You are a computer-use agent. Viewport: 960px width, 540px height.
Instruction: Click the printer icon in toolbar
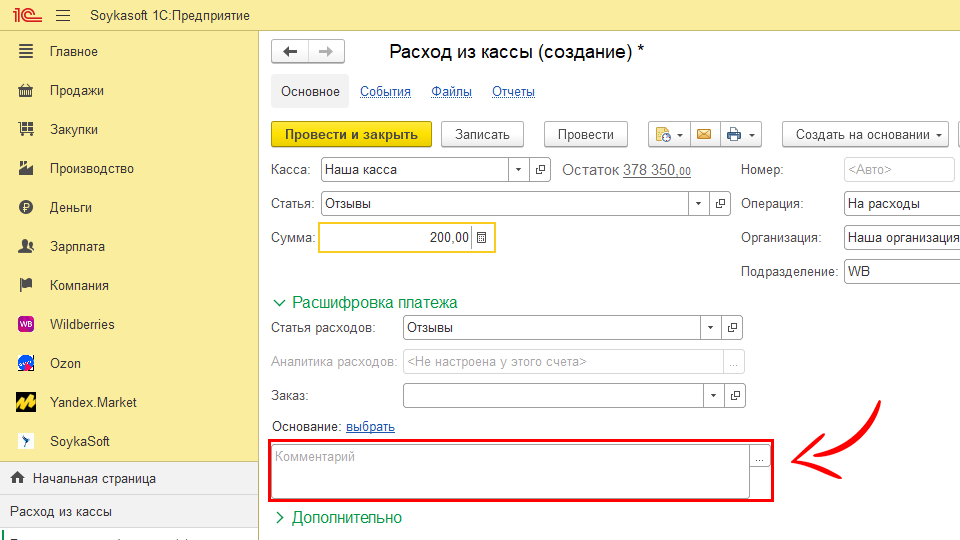click(734, 134)
